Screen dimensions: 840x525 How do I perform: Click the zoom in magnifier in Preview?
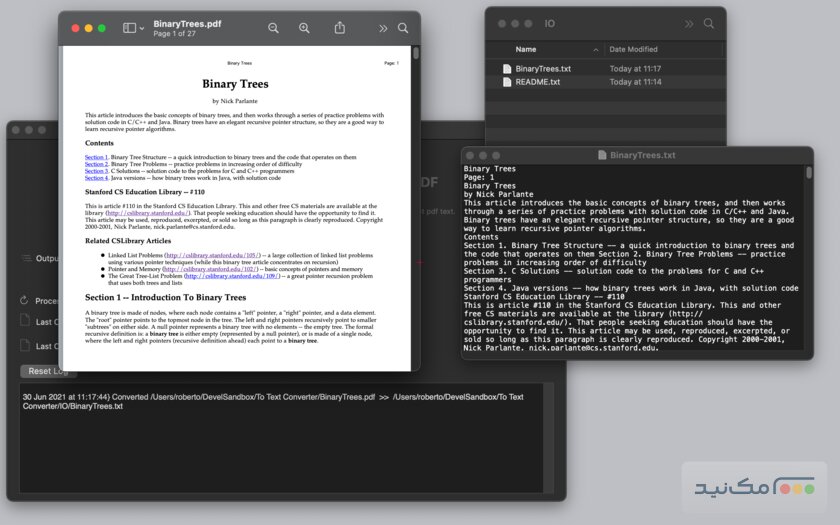tap(304, 28)
